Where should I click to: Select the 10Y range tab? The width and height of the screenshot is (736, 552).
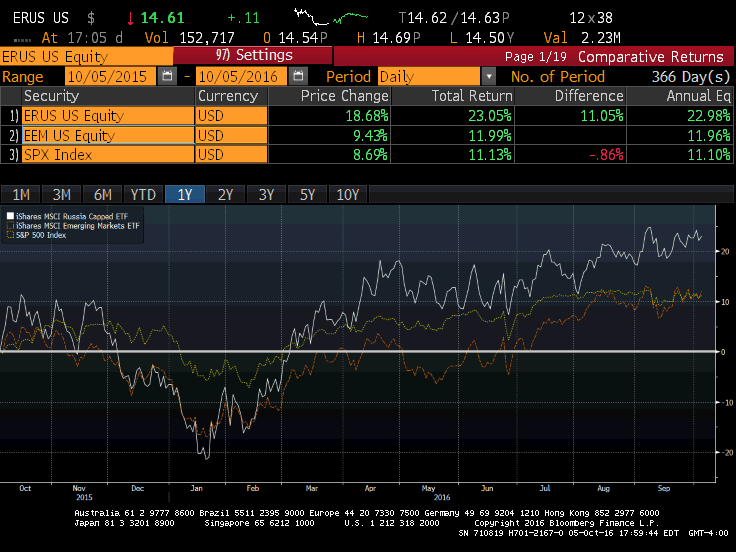[348, 194]
